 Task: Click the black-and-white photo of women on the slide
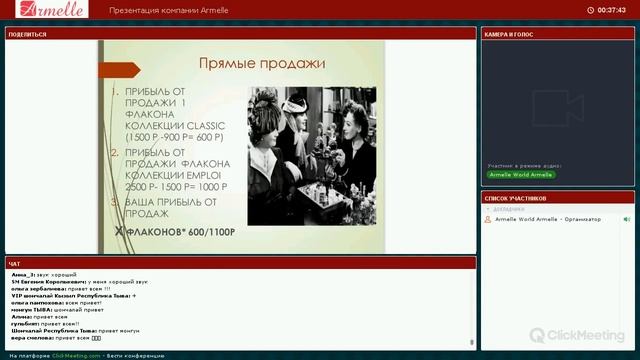coord(312,156)
